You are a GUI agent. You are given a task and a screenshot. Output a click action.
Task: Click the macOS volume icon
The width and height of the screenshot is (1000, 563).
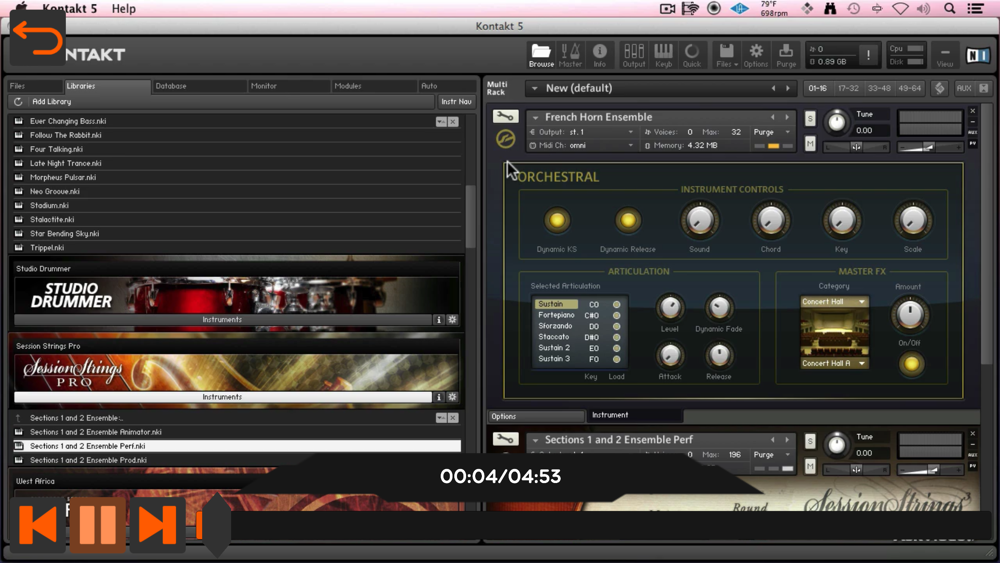coord(923,8)
